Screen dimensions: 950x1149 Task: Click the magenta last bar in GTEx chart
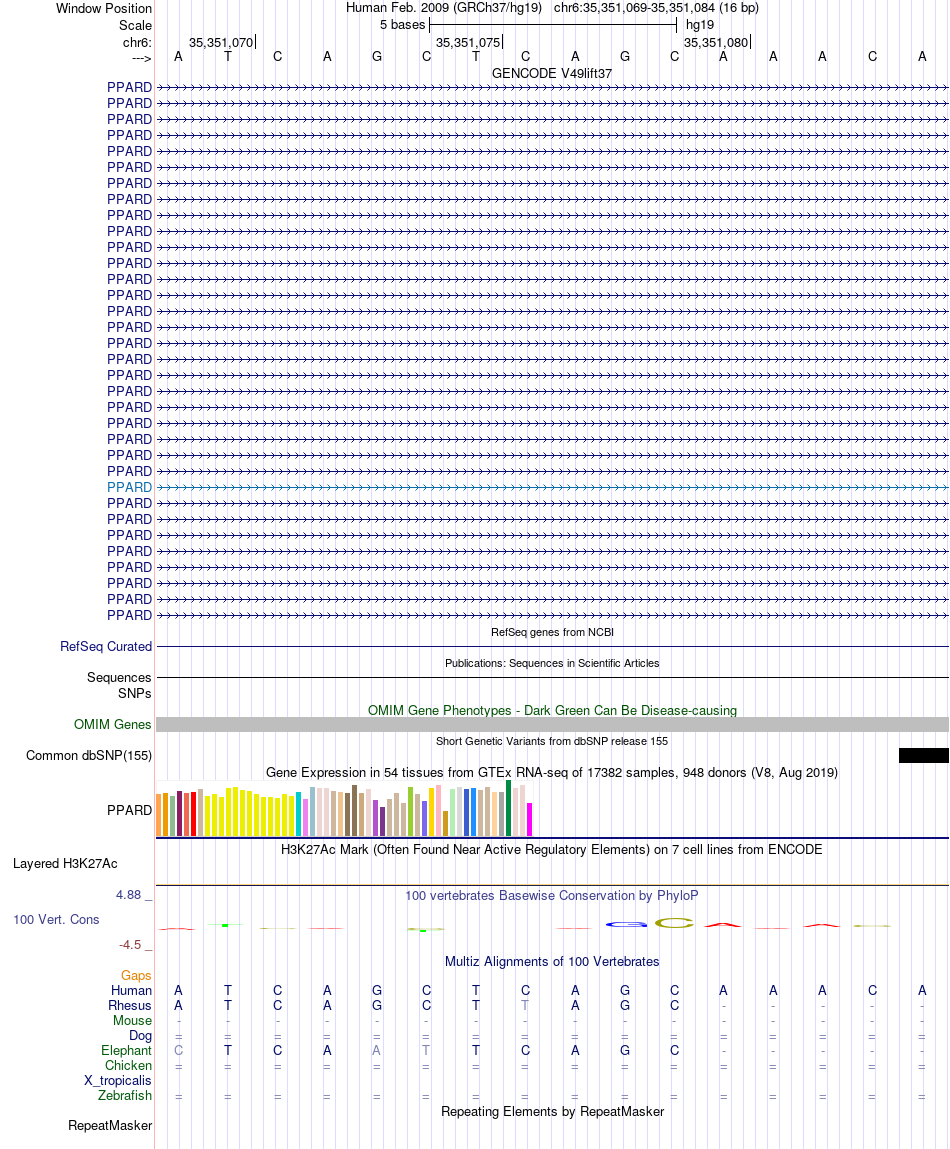tap(529, 819)
